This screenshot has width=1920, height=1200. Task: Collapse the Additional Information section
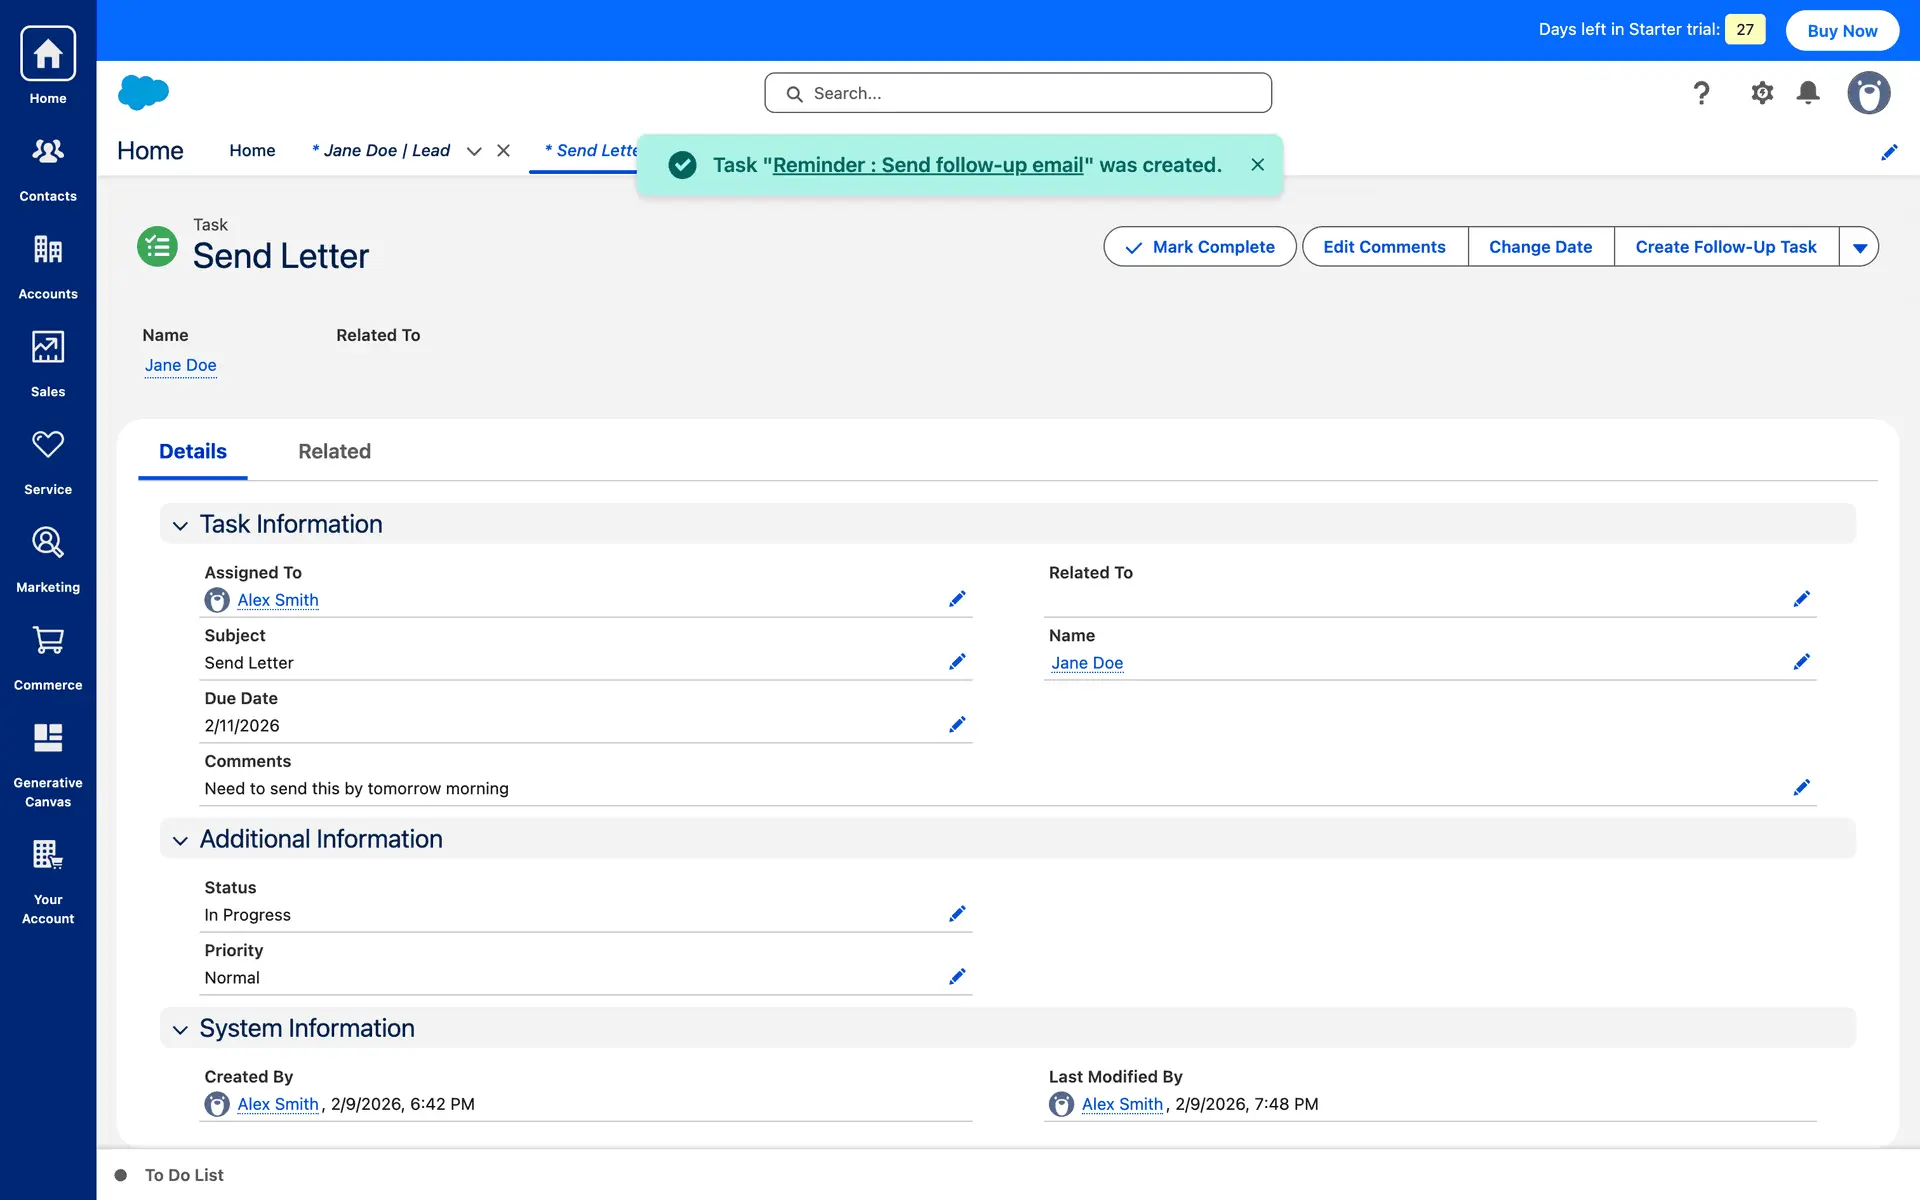click(180, 840)
